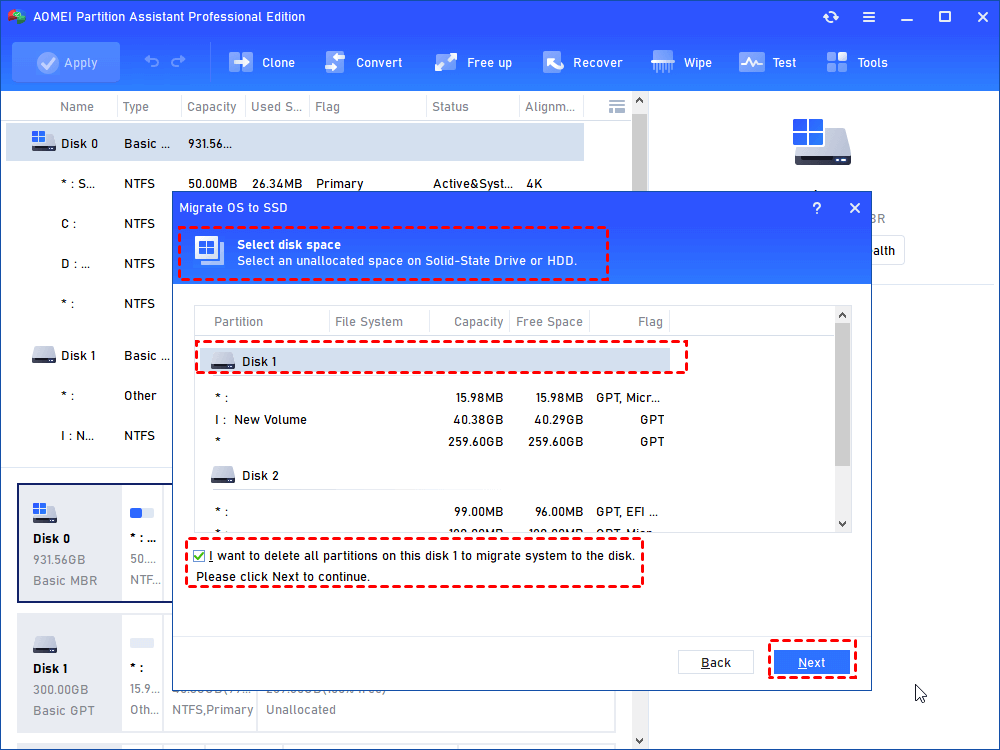The width and height of the screenshot is (1000, 750).
Task: Open the hamburger menu in title bar
Action: pos(869,17)
